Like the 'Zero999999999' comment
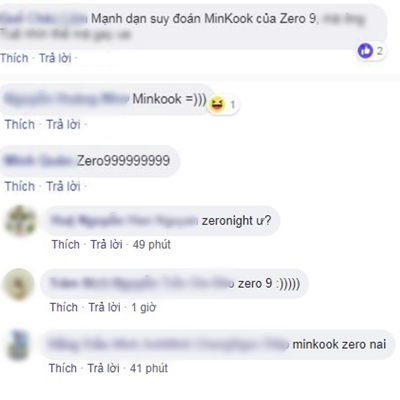Viewport: 400px width, 400px height. tap(20, 186)
